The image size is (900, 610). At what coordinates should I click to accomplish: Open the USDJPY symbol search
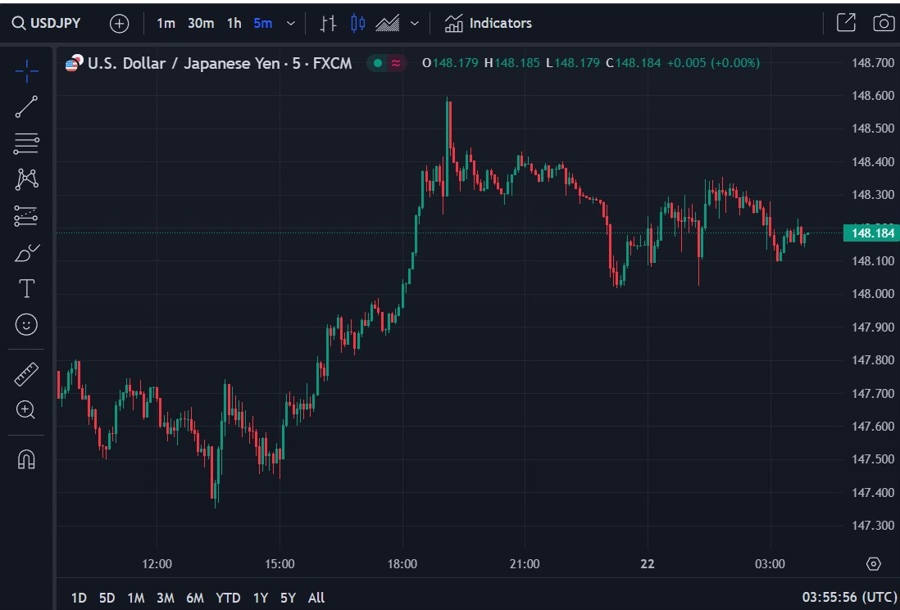point(46,24)
